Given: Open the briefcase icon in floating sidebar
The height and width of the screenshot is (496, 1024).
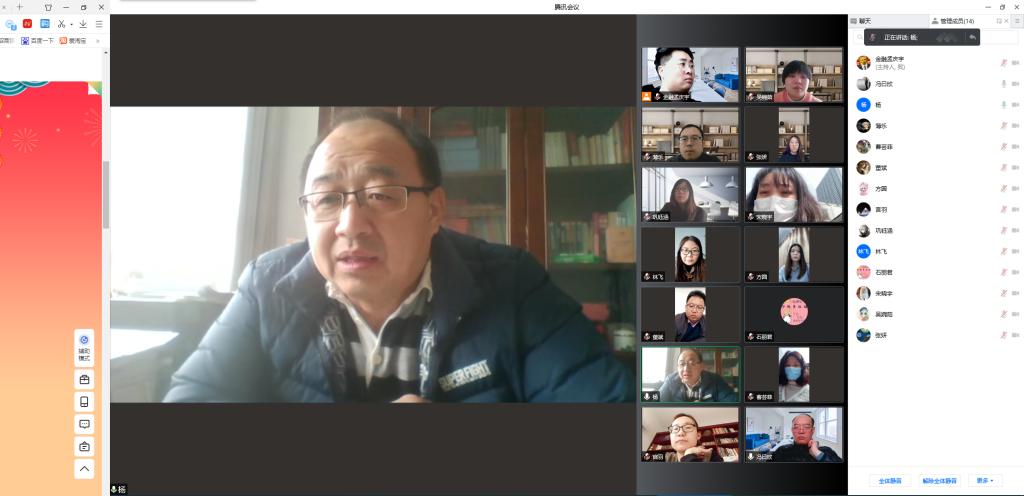Looking at the screenshot, I should (x=85, y=380).
